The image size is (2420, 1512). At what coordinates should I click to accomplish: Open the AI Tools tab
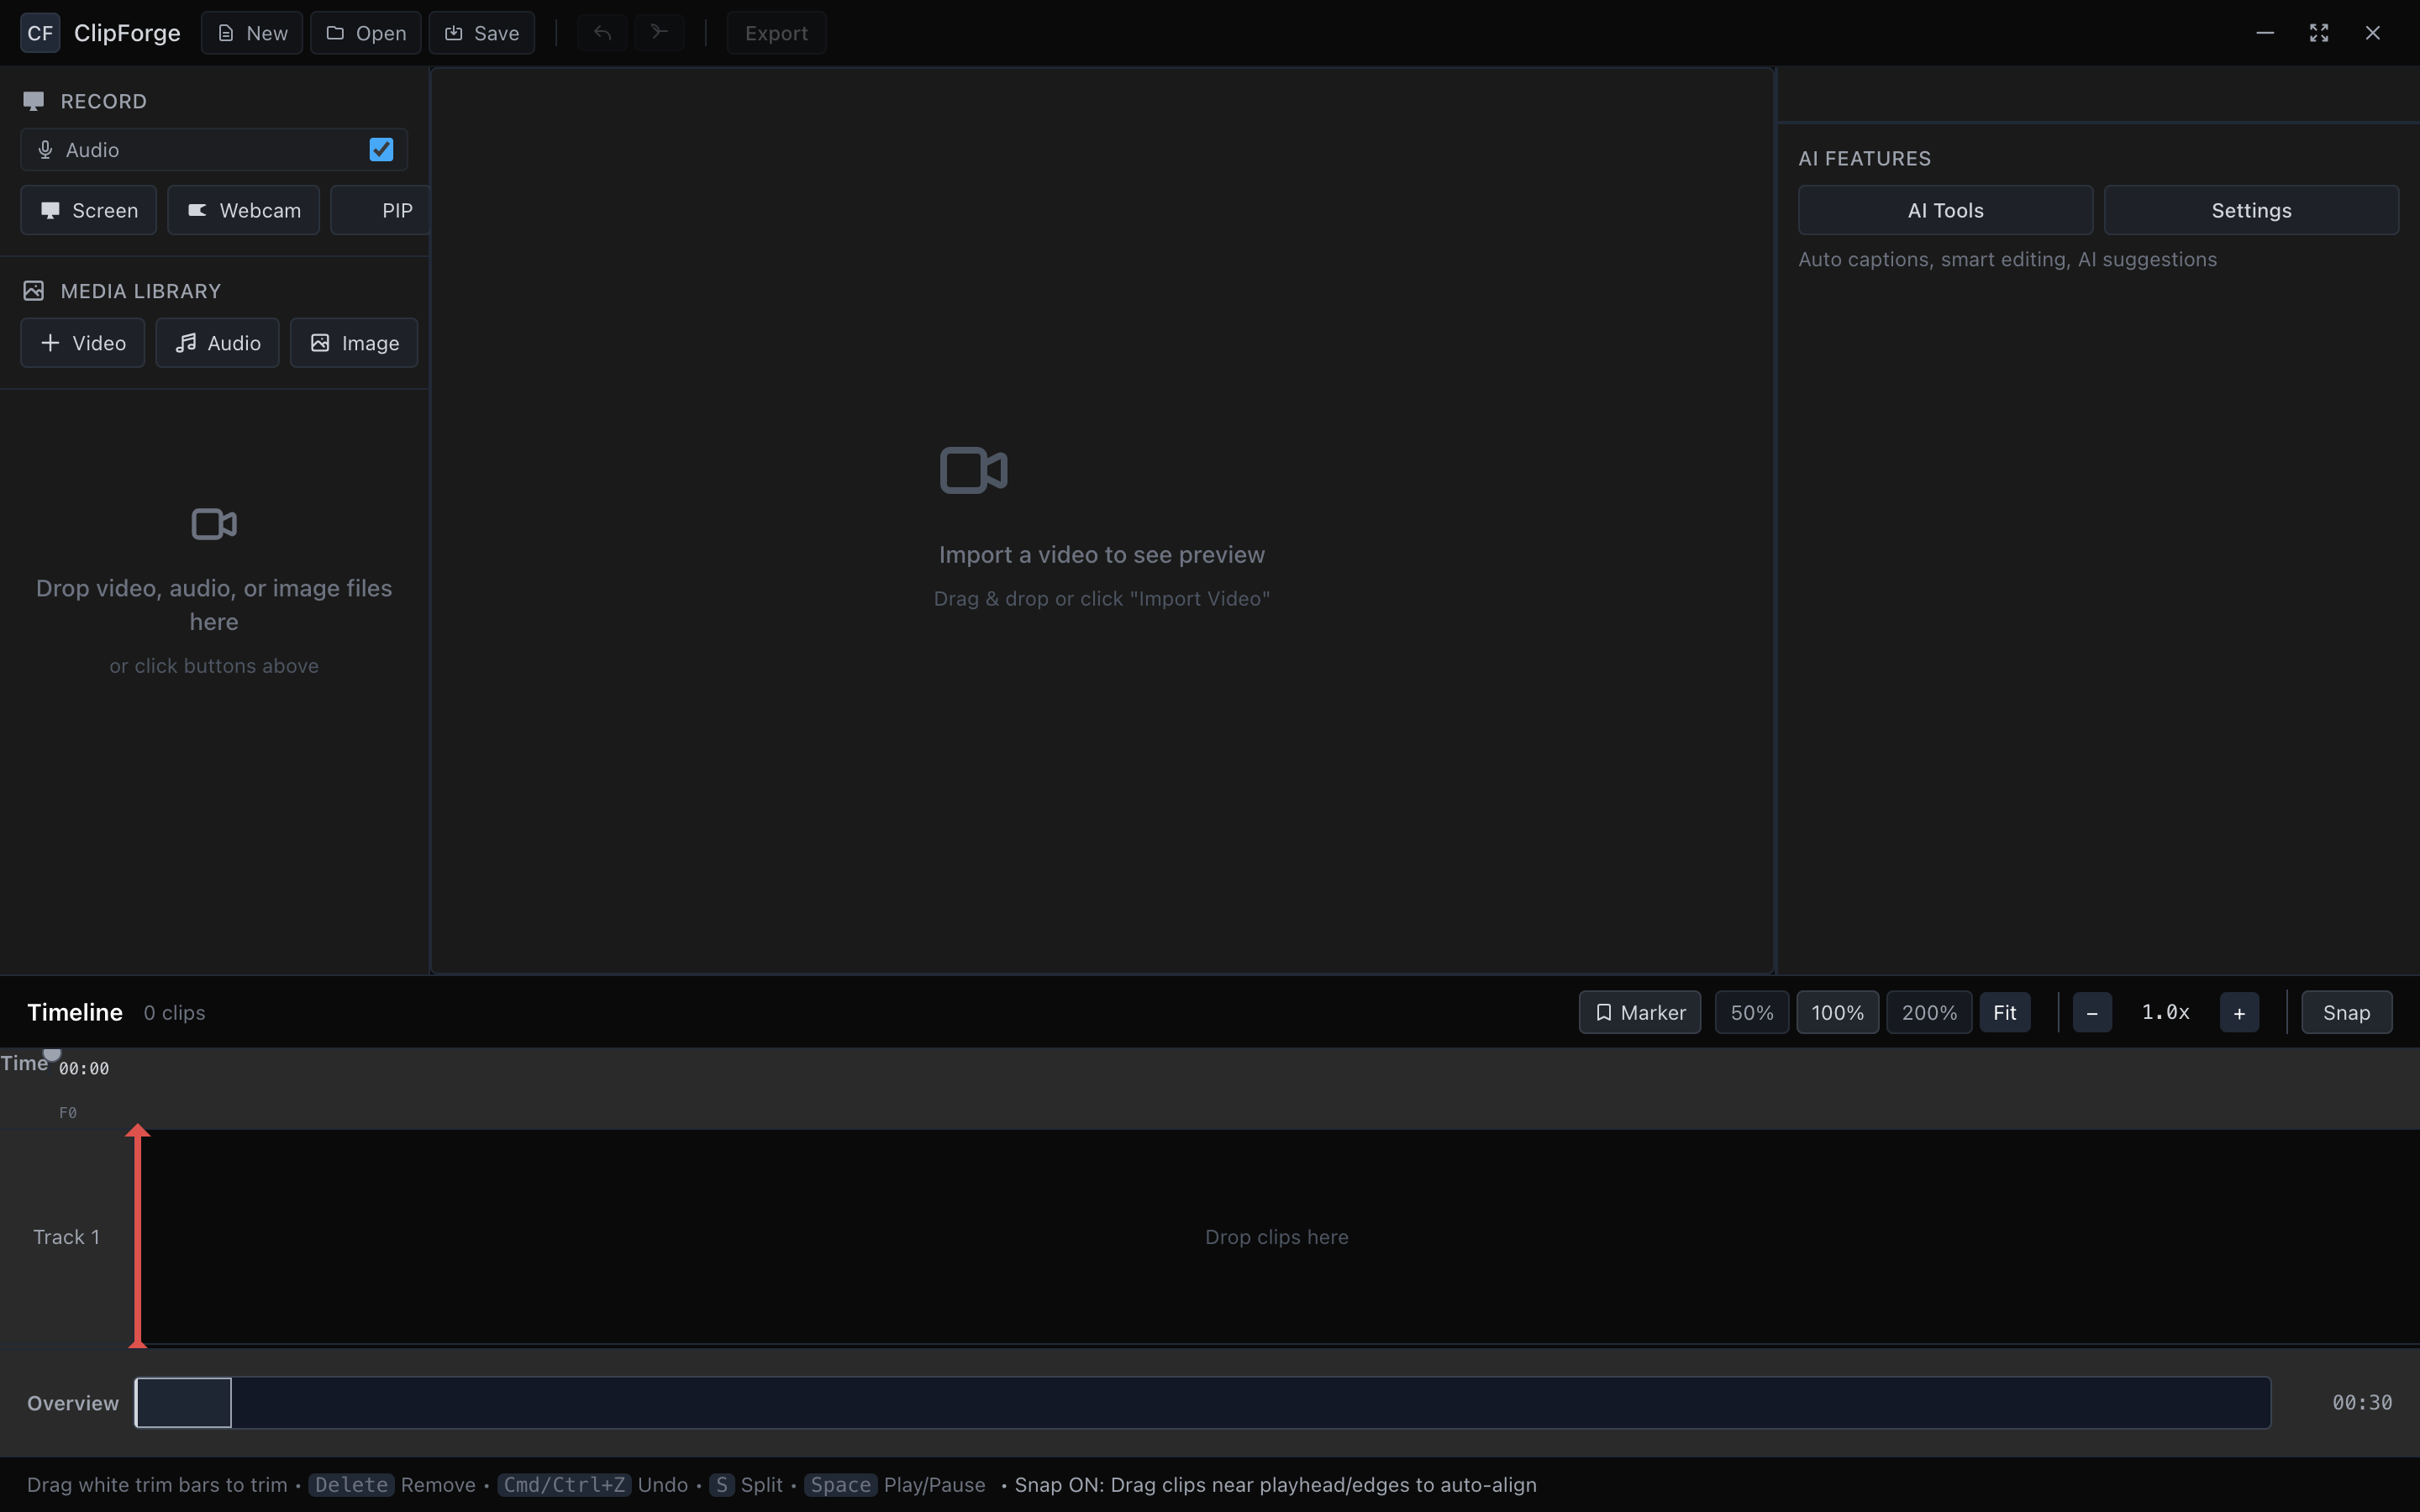1945,210
